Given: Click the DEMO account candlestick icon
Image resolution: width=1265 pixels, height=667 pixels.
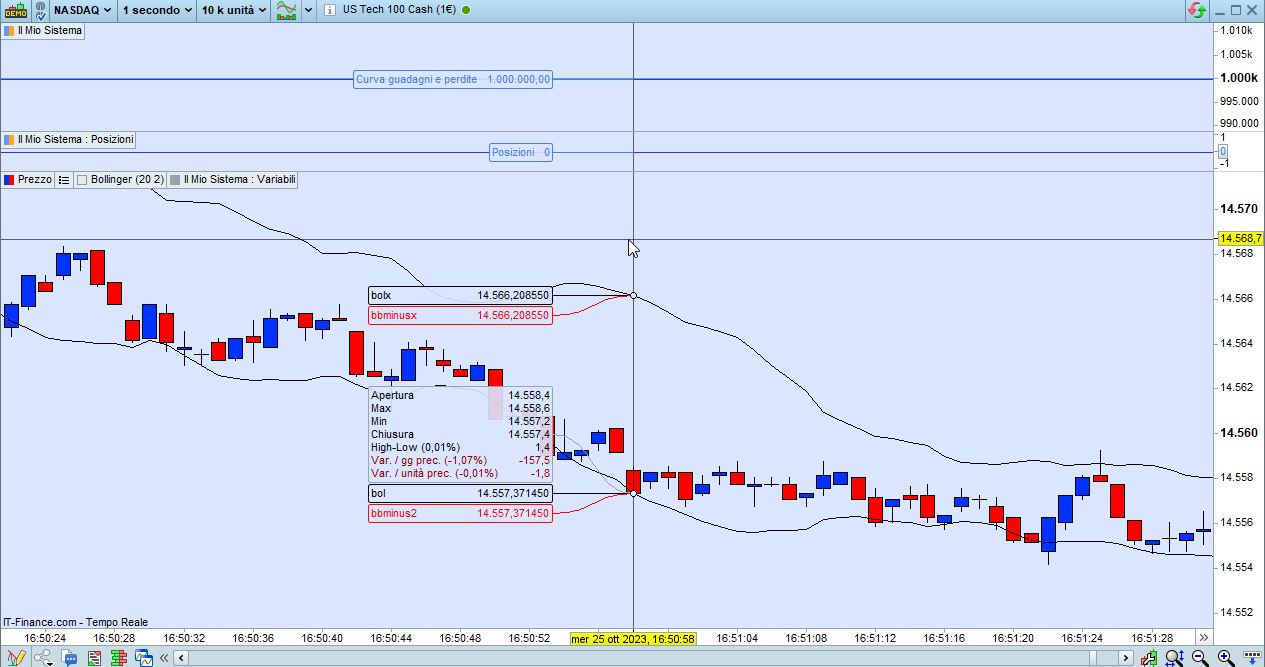Looking at the screenshot, I should tap(16, 10).
